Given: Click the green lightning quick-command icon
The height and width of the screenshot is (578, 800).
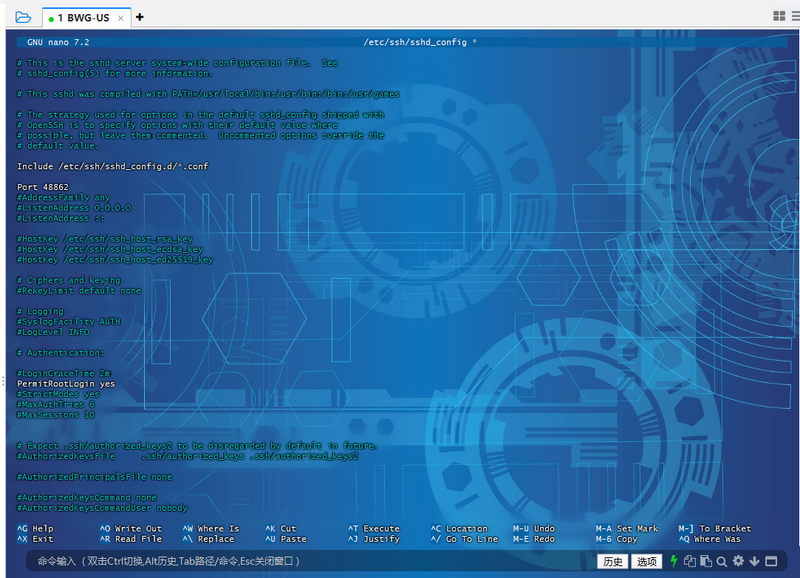Looking at the screenshot, I should pos(673,561).
